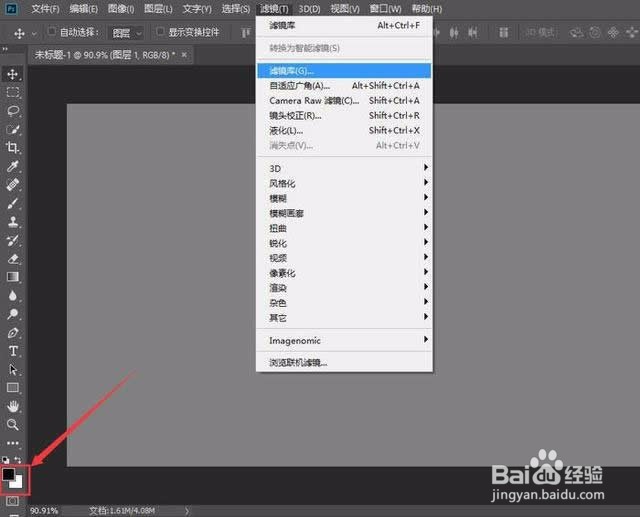
Task: Select the Horizontal Type tool
Action: (13, 351)
